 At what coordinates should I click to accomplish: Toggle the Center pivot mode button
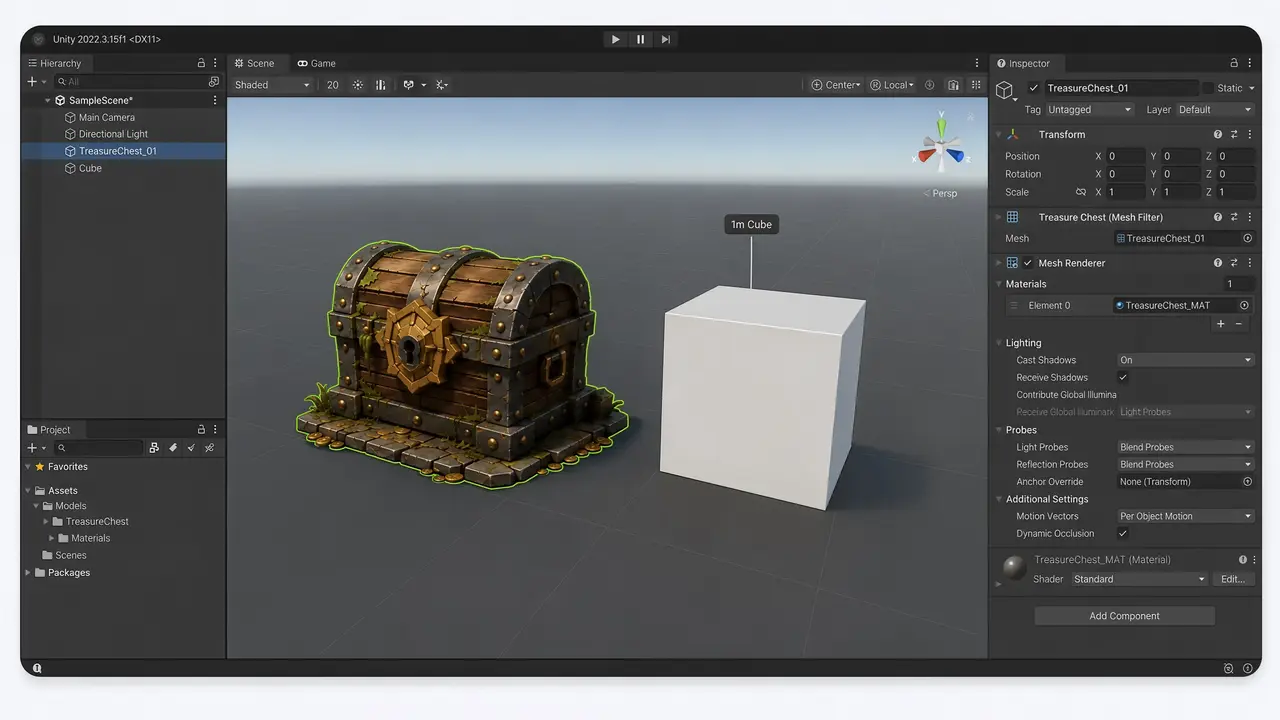836,85
